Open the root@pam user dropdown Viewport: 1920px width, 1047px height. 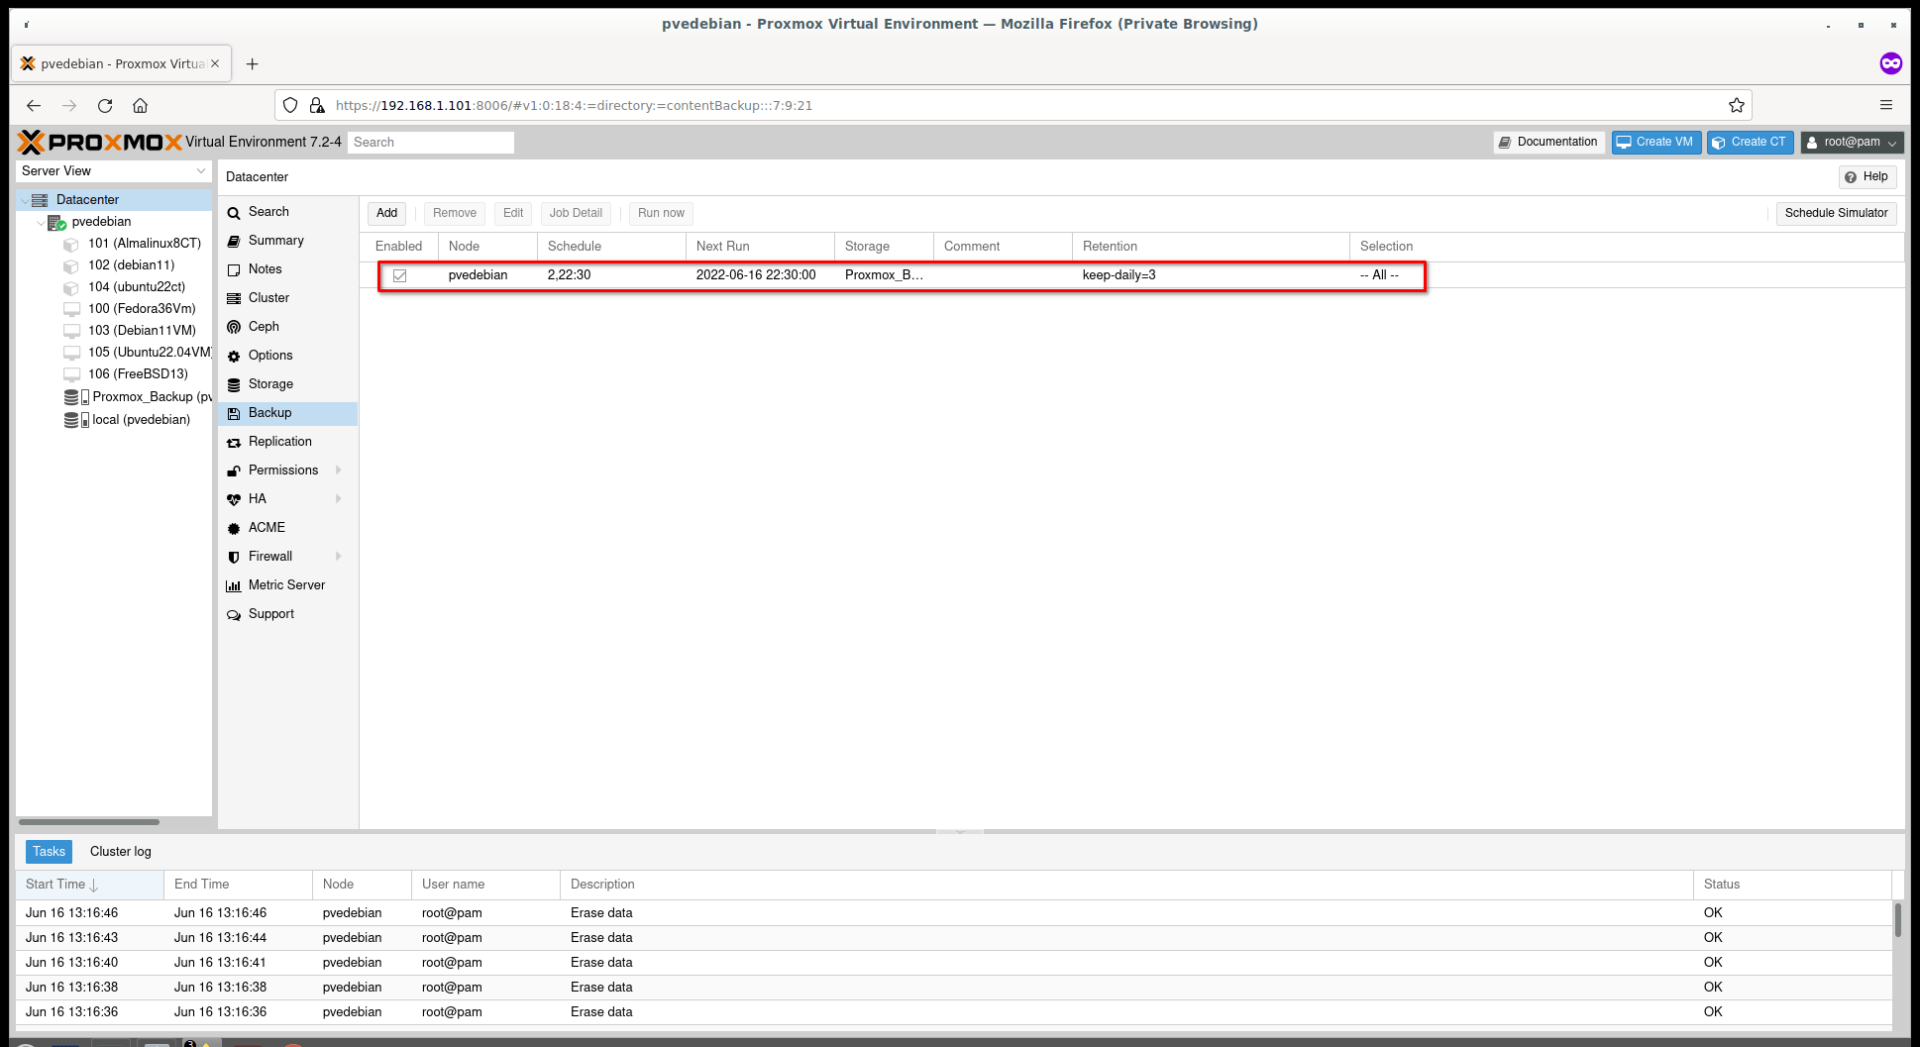click(x=1851, y=142)
